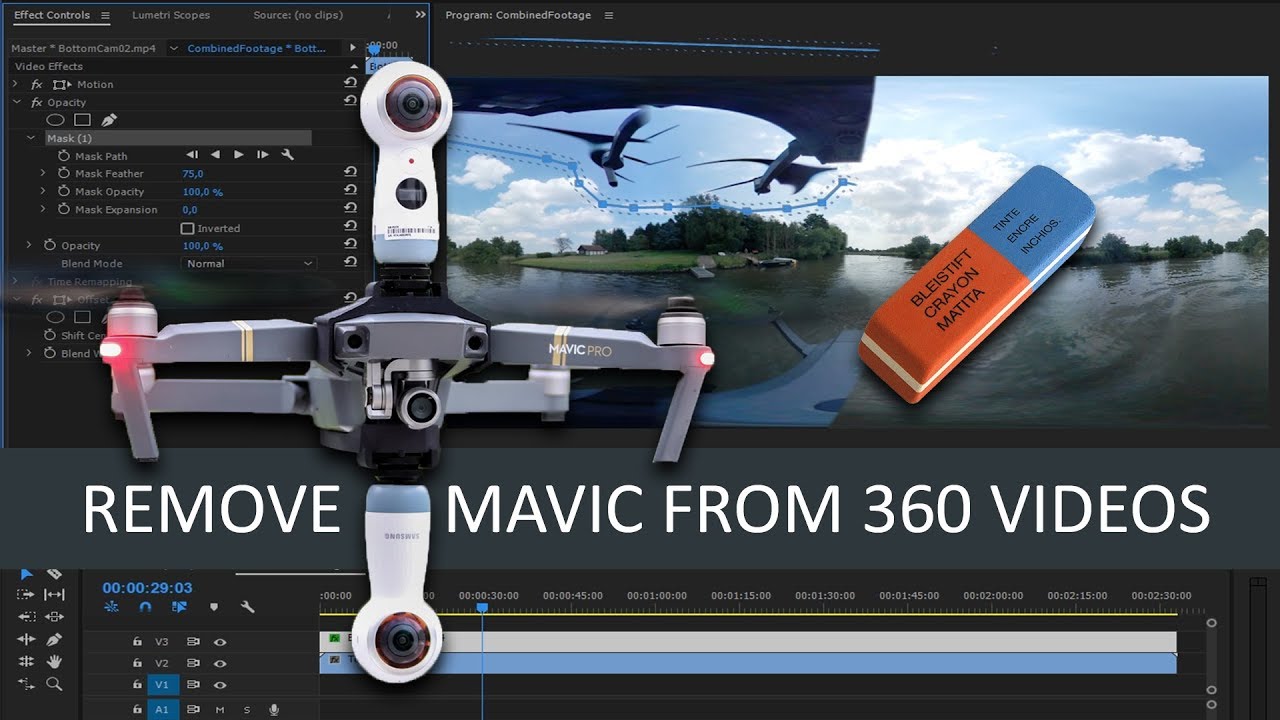Select the timeline Pen tool
This screenshot has width=1280, height=720.
[55, 639]
